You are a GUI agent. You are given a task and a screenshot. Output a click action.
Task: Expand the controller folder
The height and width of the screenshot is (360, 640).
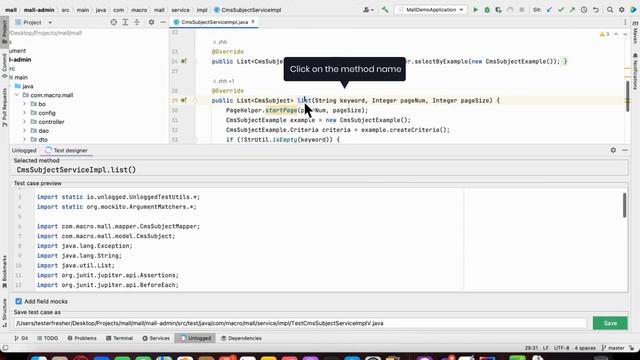[24, 122]
